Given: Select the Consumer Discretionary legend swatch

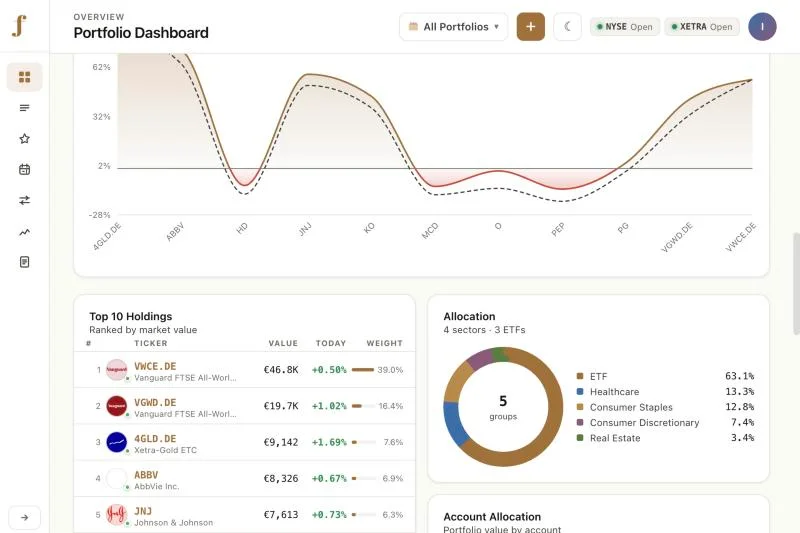Looking at the screenshot, I should (x=580, y=422).
